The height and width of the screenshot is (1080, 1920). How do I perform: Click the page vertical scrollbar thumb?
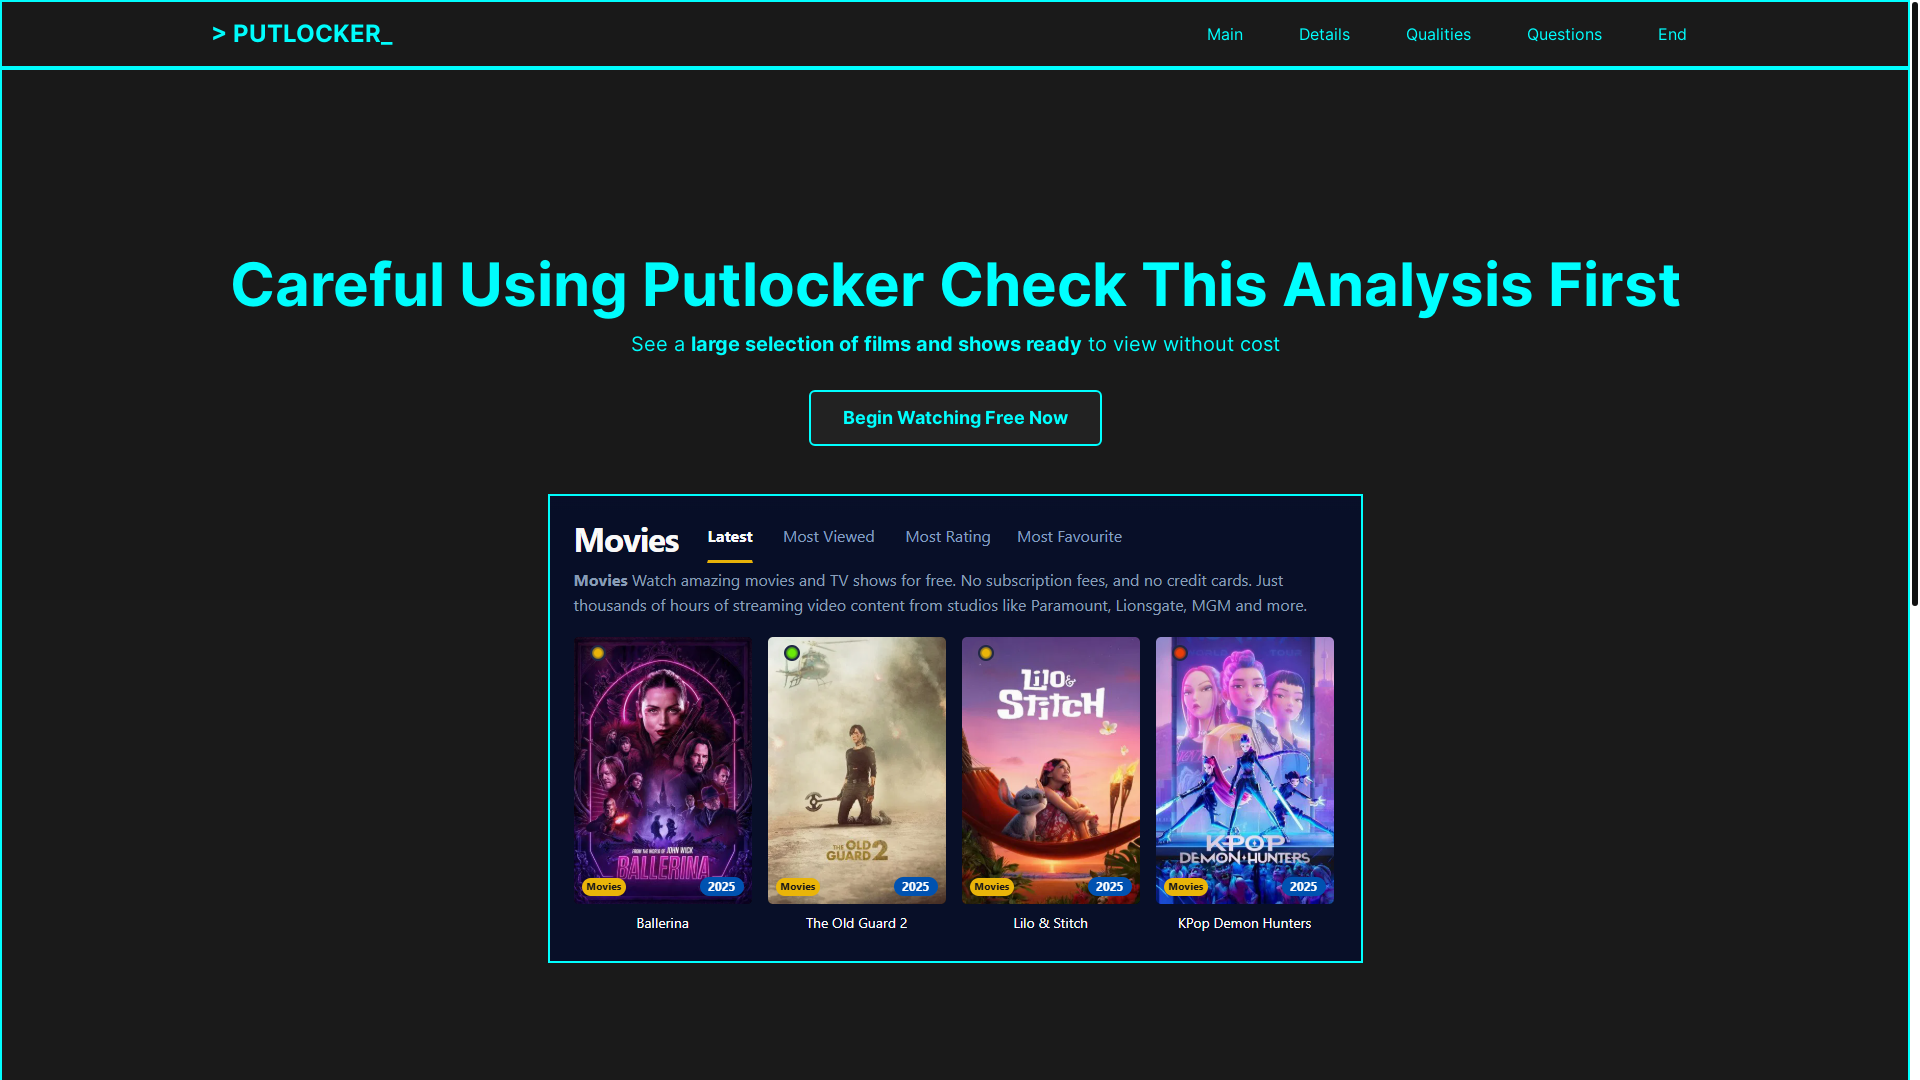(1914, 303)
